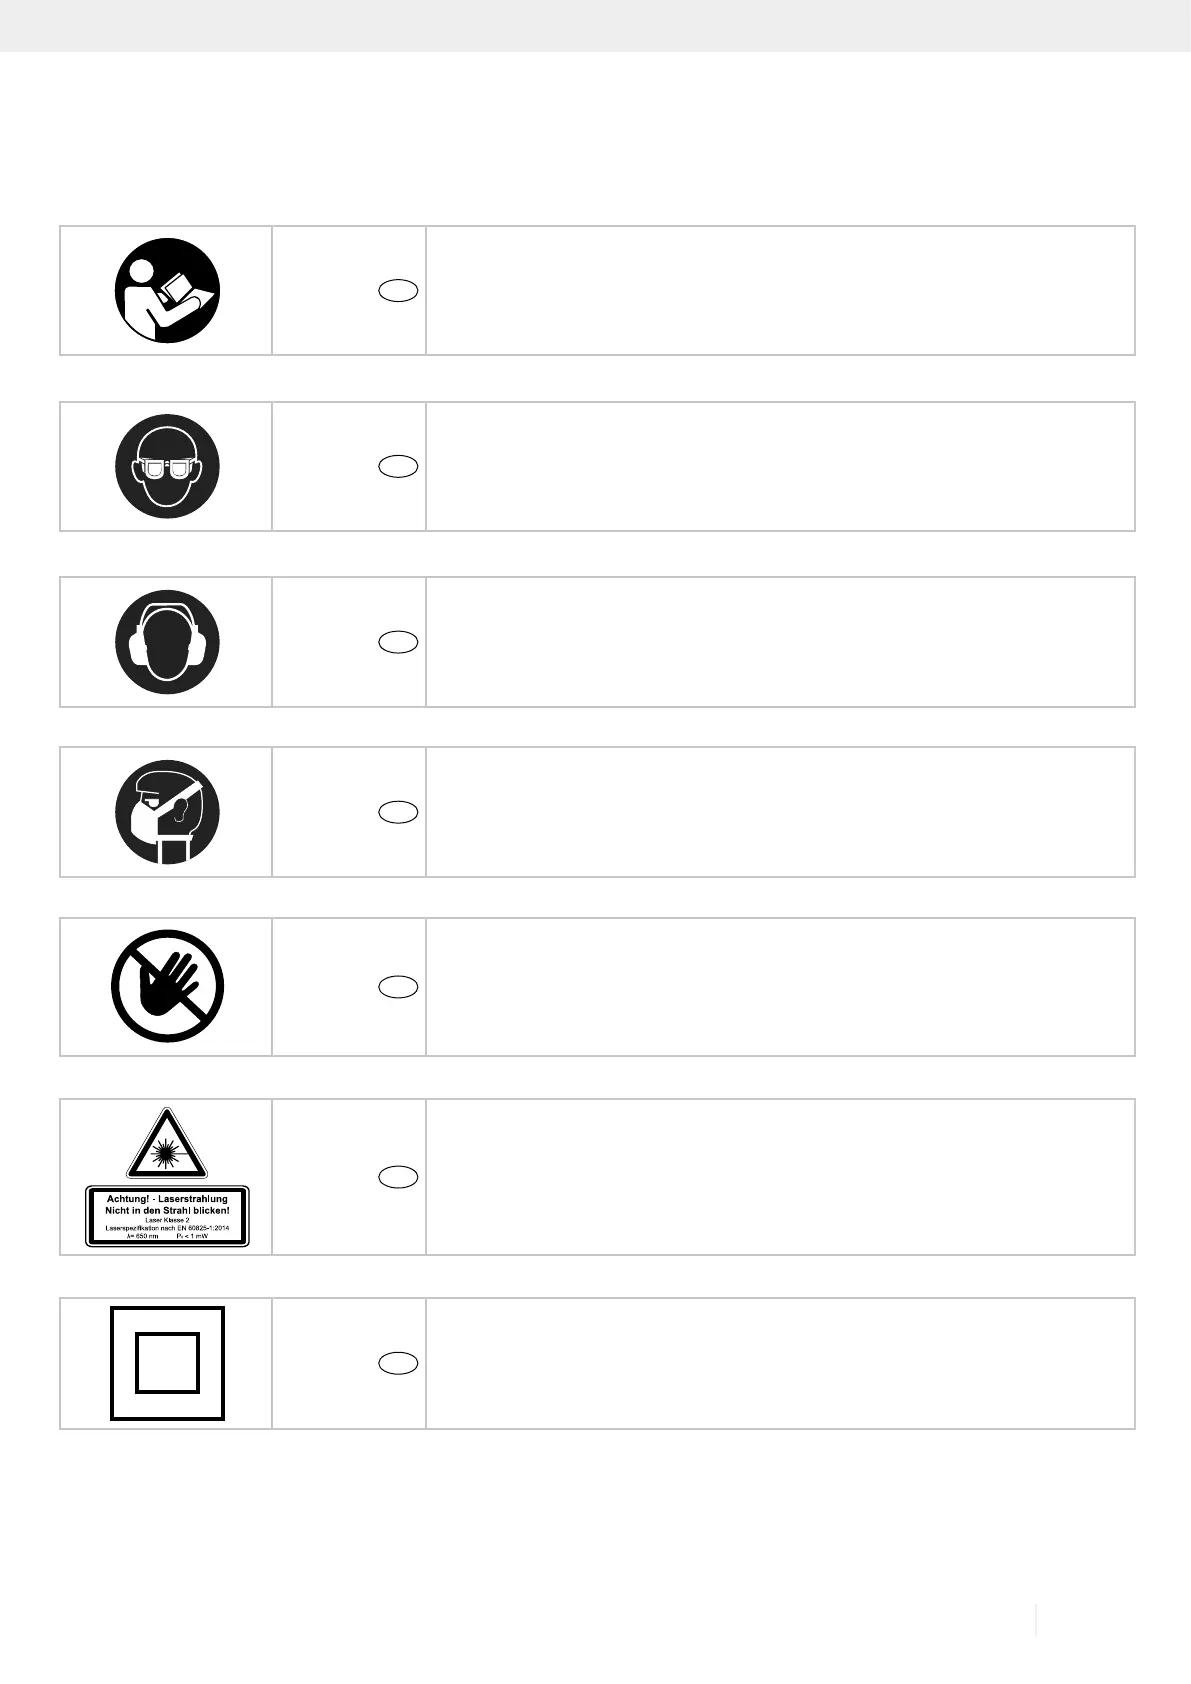Click the 'Achtung! - Laserstrahlung' warning label

pos(167,1216)
